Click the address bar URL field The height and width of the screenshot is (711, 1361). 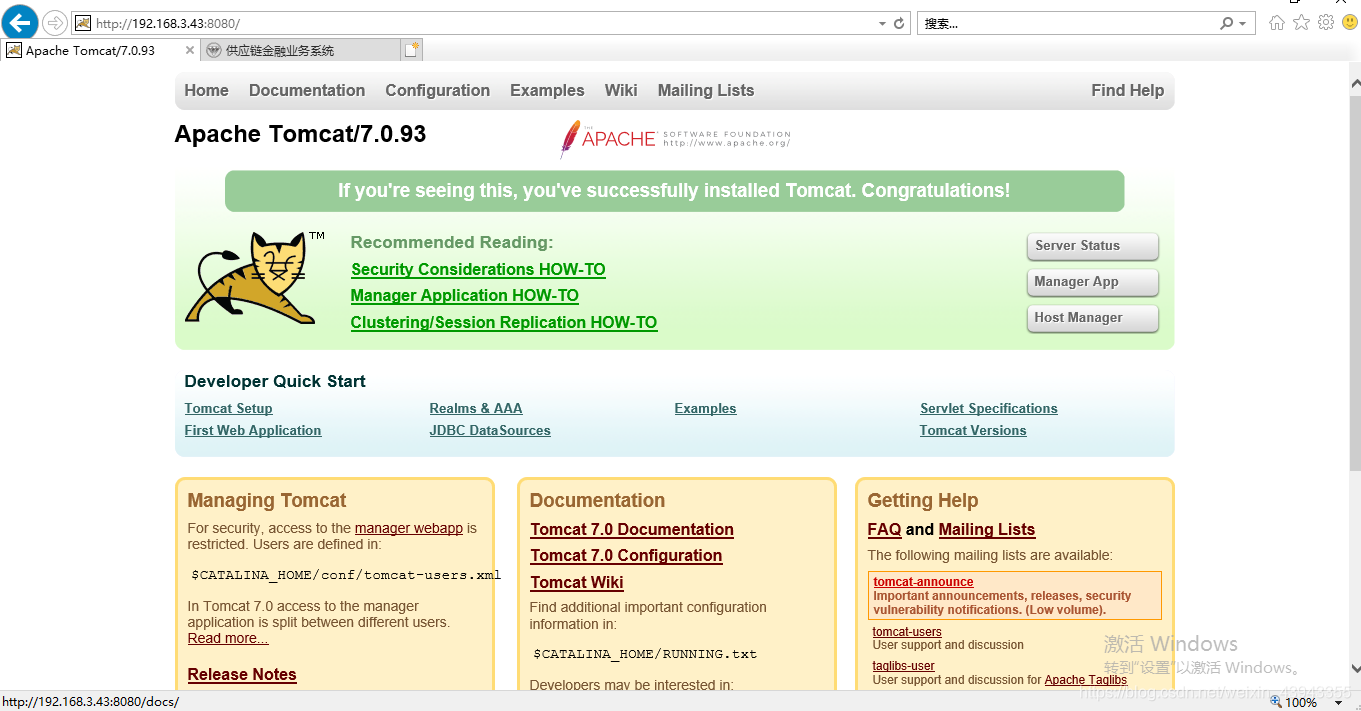pyautogui.click(x=480, y=23)
